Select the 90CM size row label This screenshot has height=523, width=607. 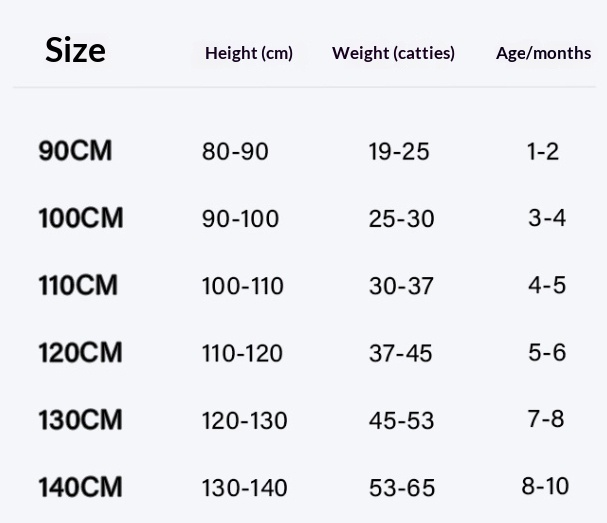[x=75, y=151]
